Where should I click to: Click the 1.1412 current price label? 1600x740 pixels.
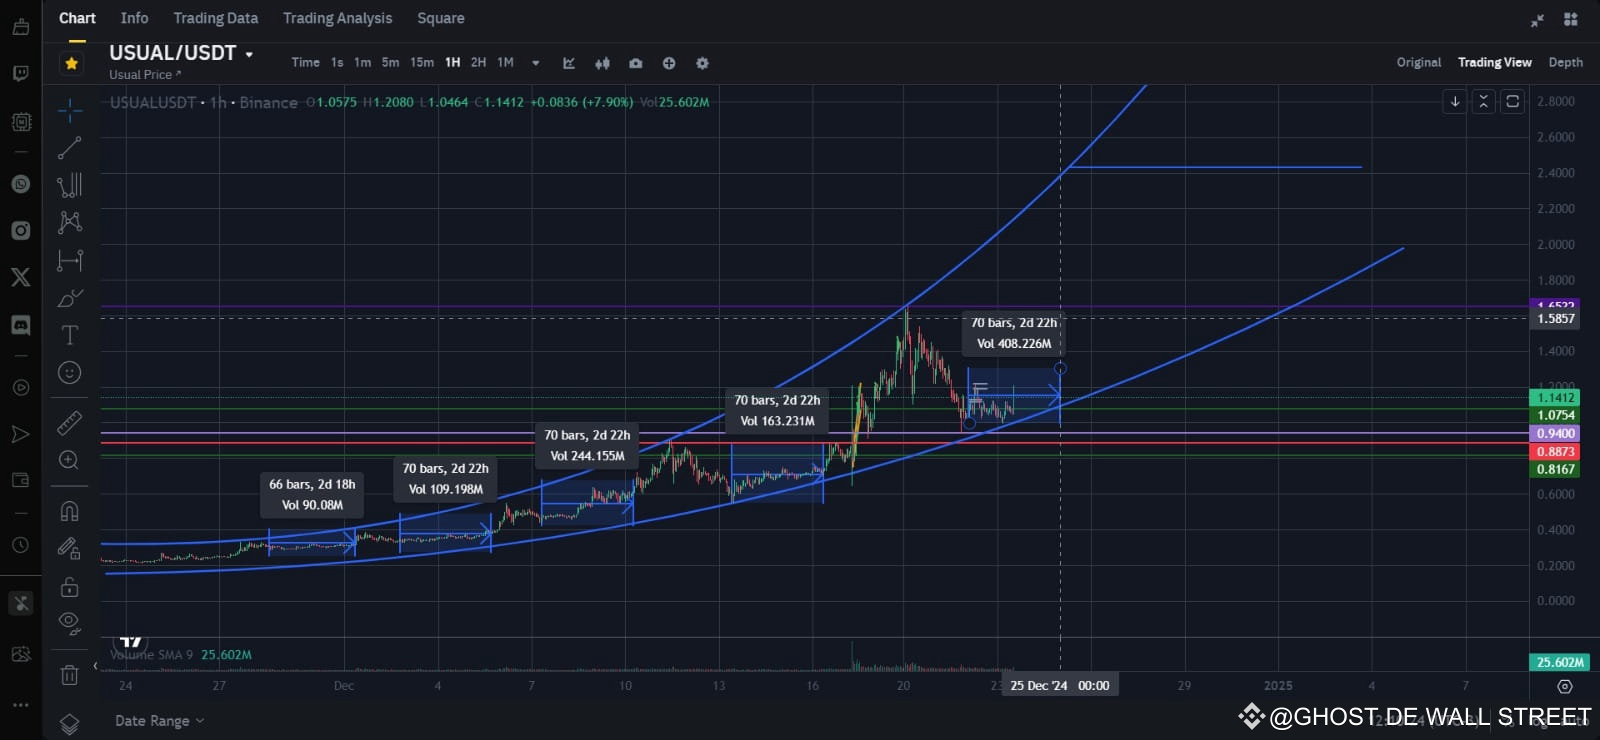click(x=1555, y=398)
